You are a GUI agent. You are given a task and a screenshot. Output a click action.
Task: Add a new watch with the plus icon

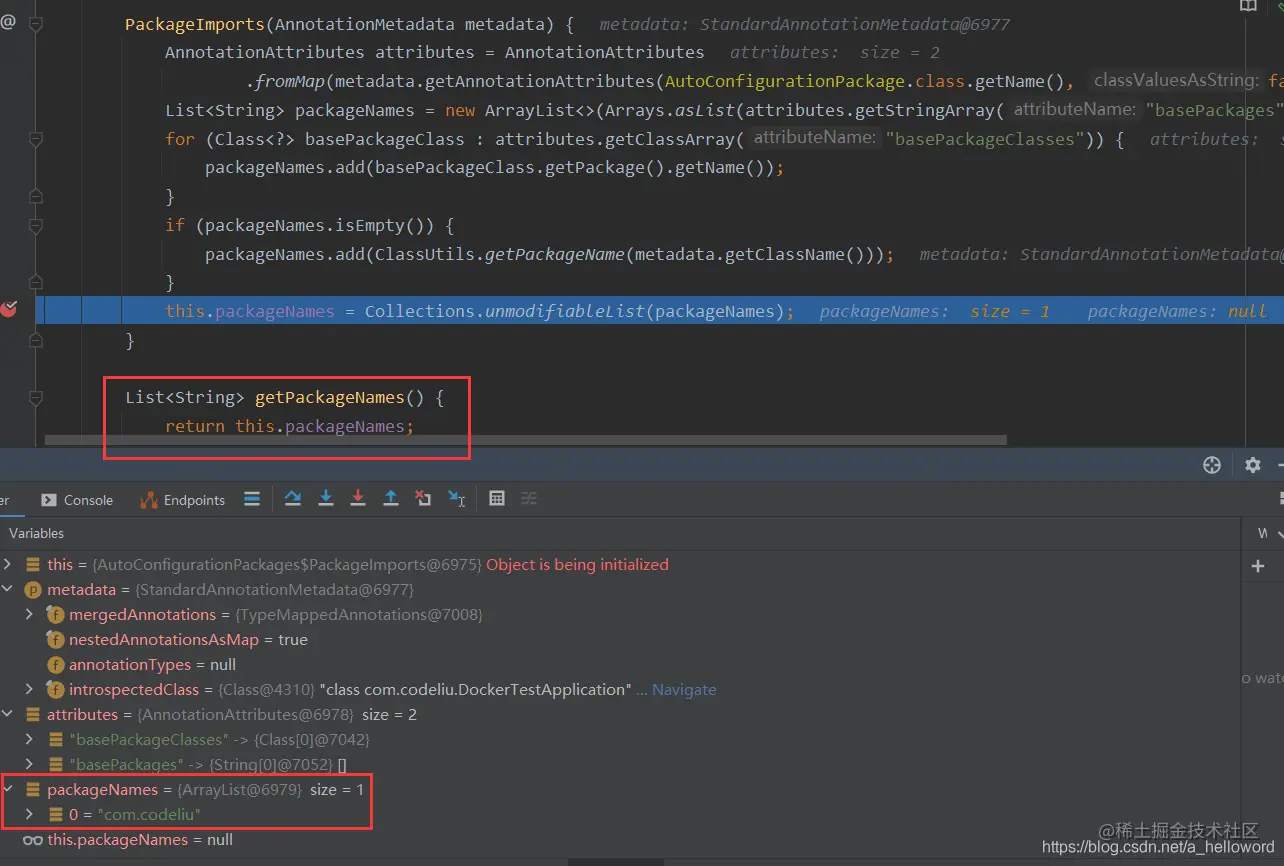point(1258,566)
